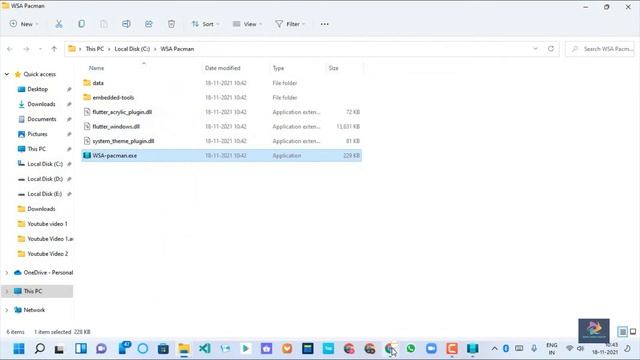Click the Delete trash icon in toolbar

[x=171, y=24]
